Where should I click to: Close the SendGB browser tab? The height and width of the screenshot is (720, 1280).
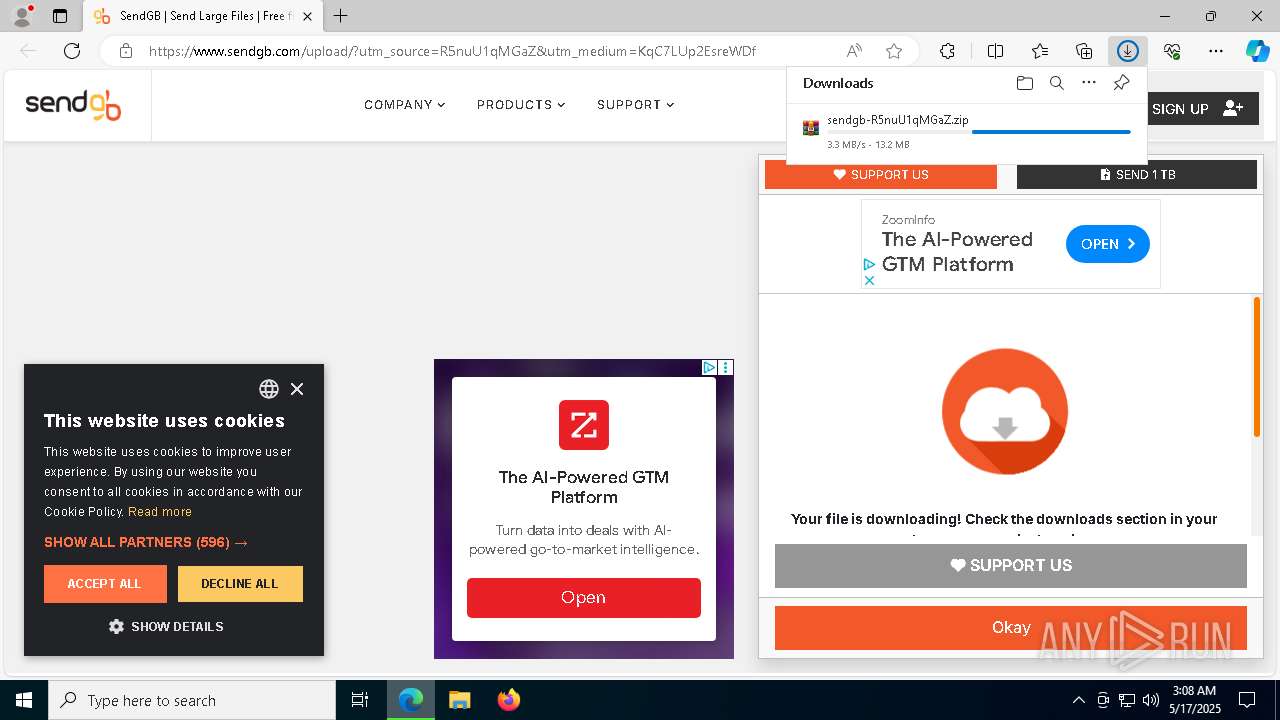(308, 16)
